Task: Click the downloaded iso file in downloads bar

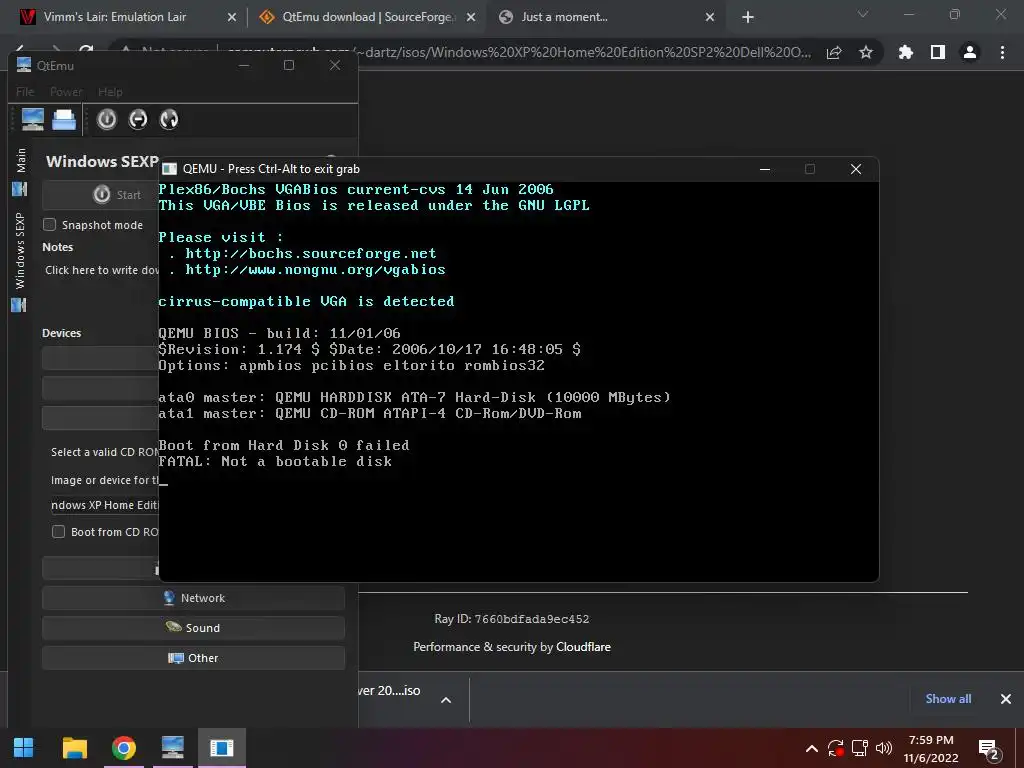Action: [390, 691]
